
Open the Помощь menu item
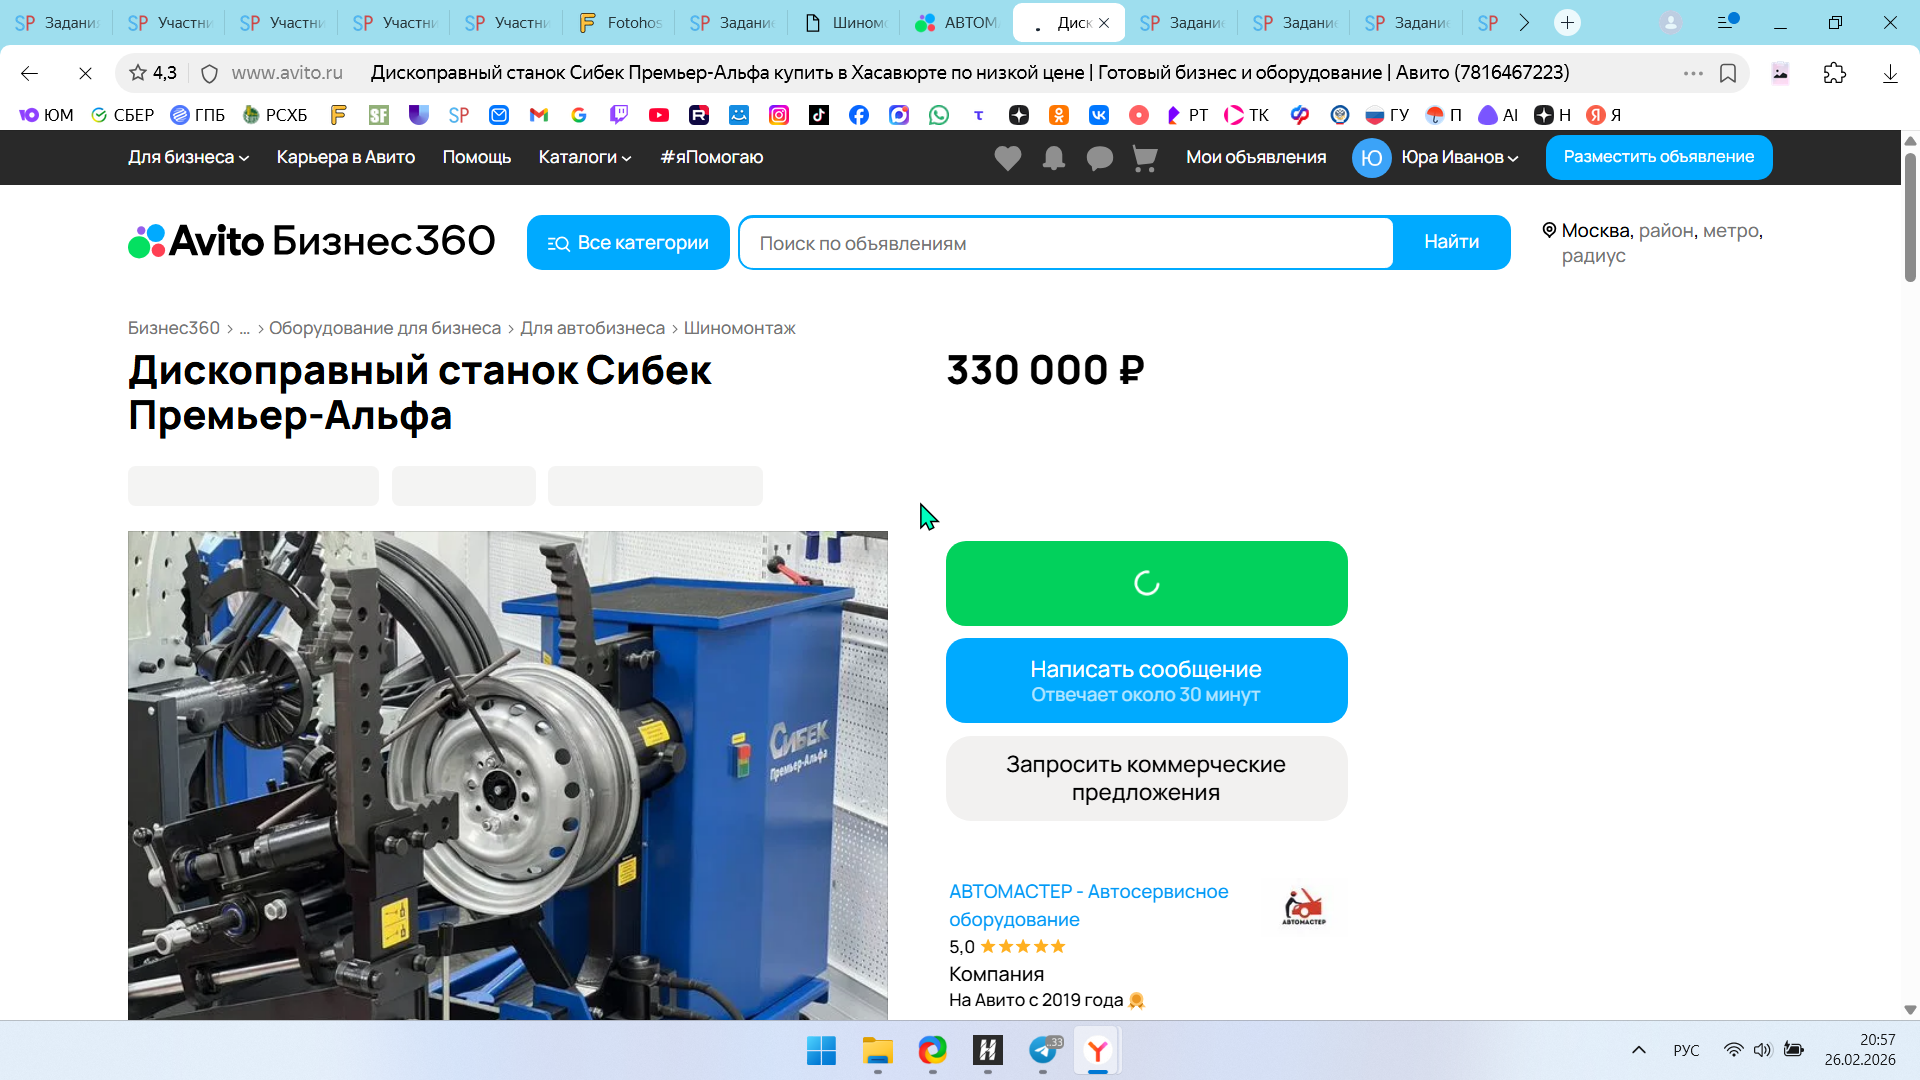pyautogui.click(x=476, y=157)
